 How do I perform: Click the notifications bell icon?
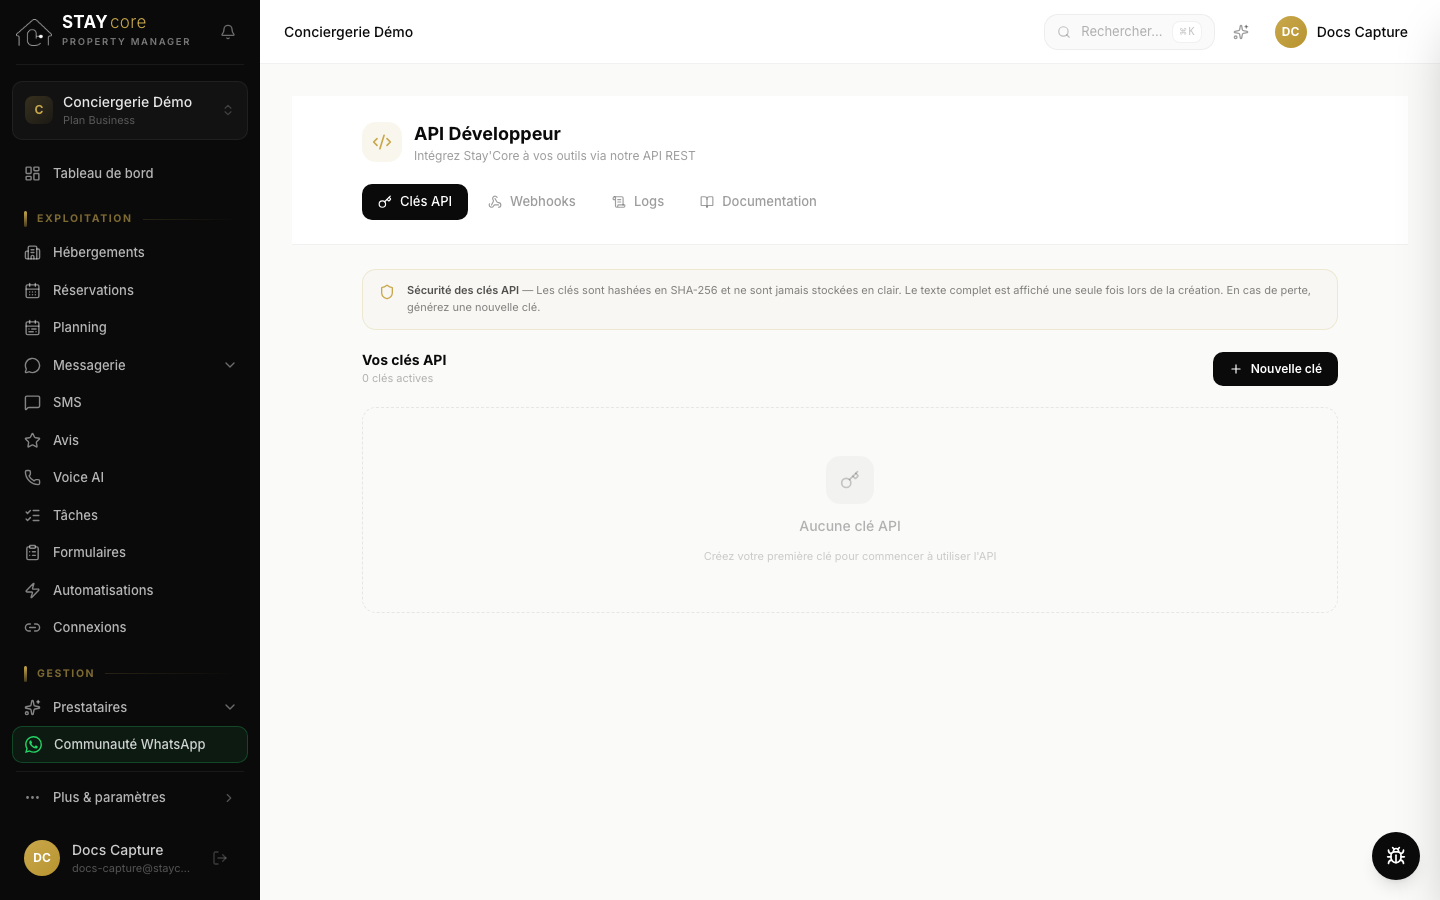point(228,32)
